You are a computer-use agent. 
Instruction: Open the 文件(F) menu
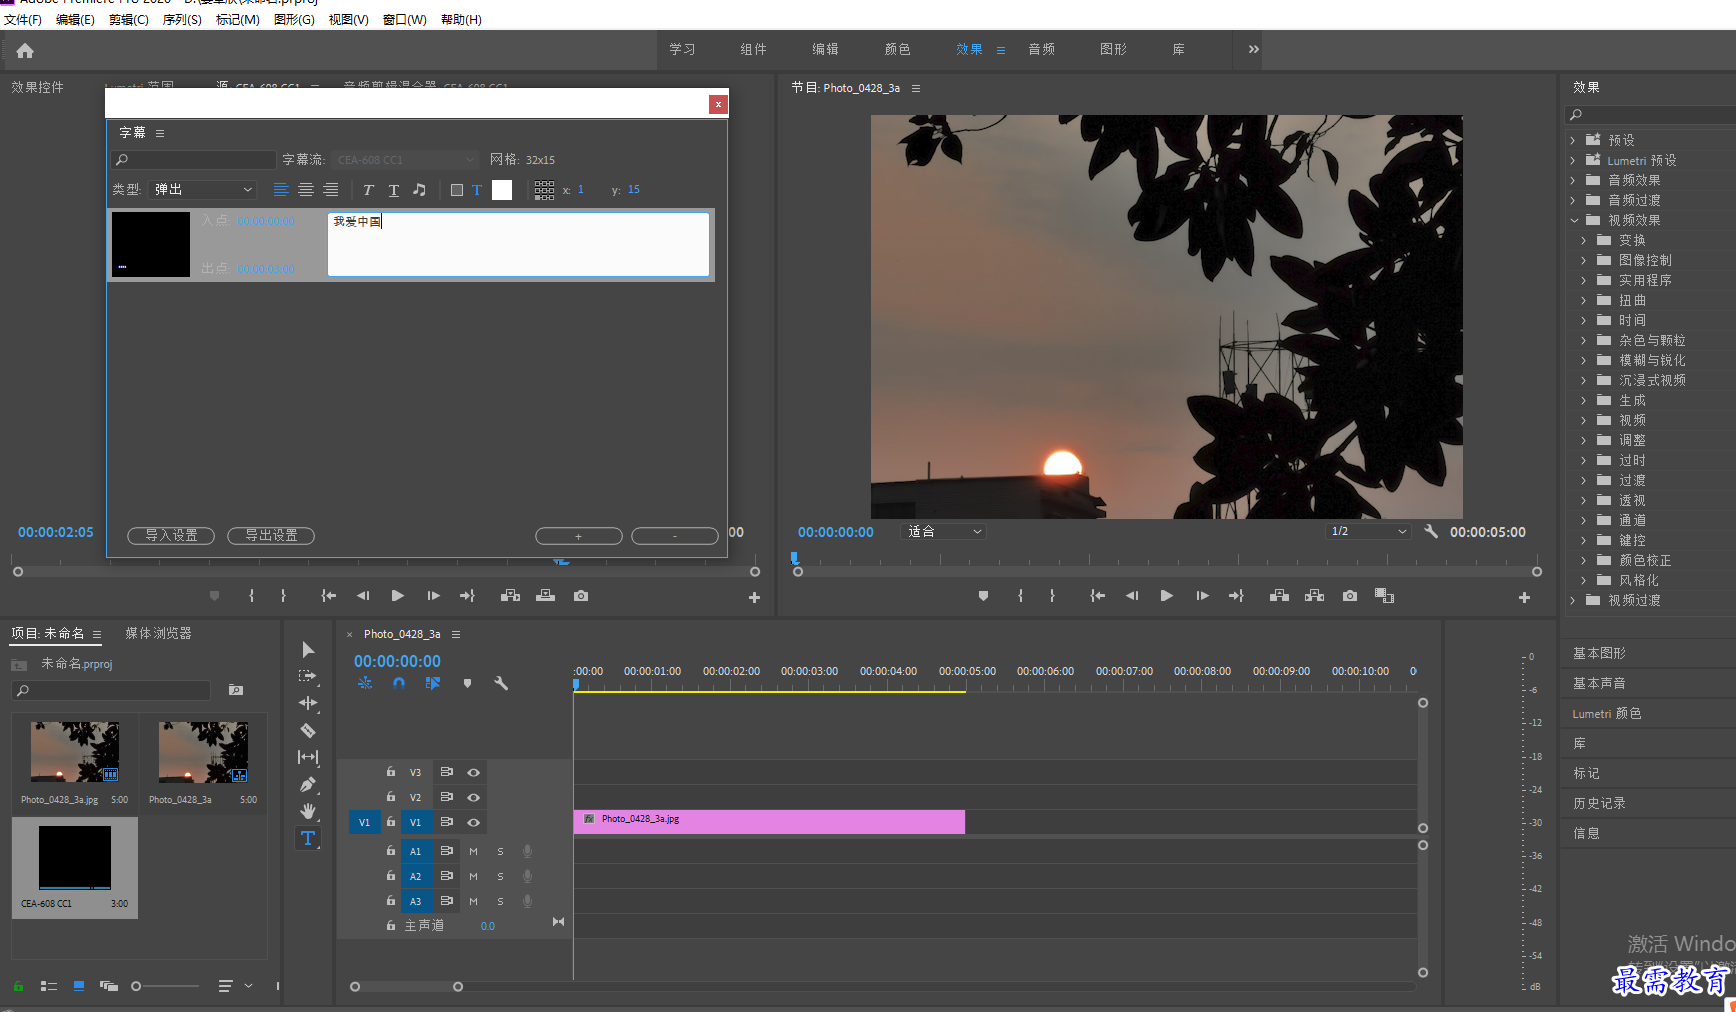pyautogui.click(x=23, y=20)
